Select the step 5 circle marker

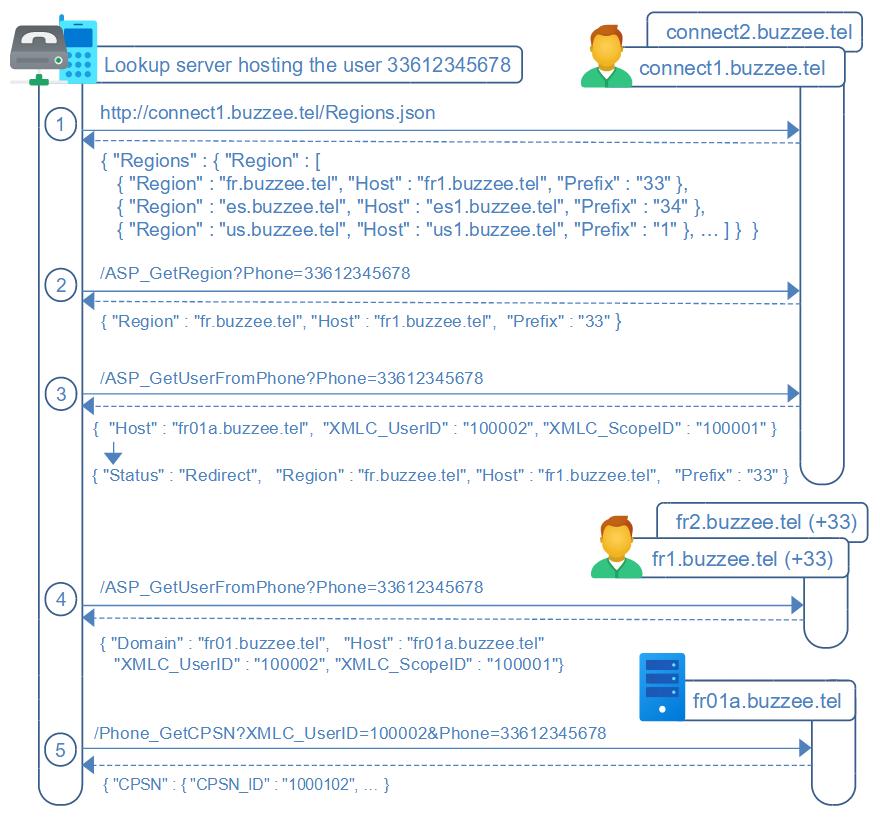61,749
